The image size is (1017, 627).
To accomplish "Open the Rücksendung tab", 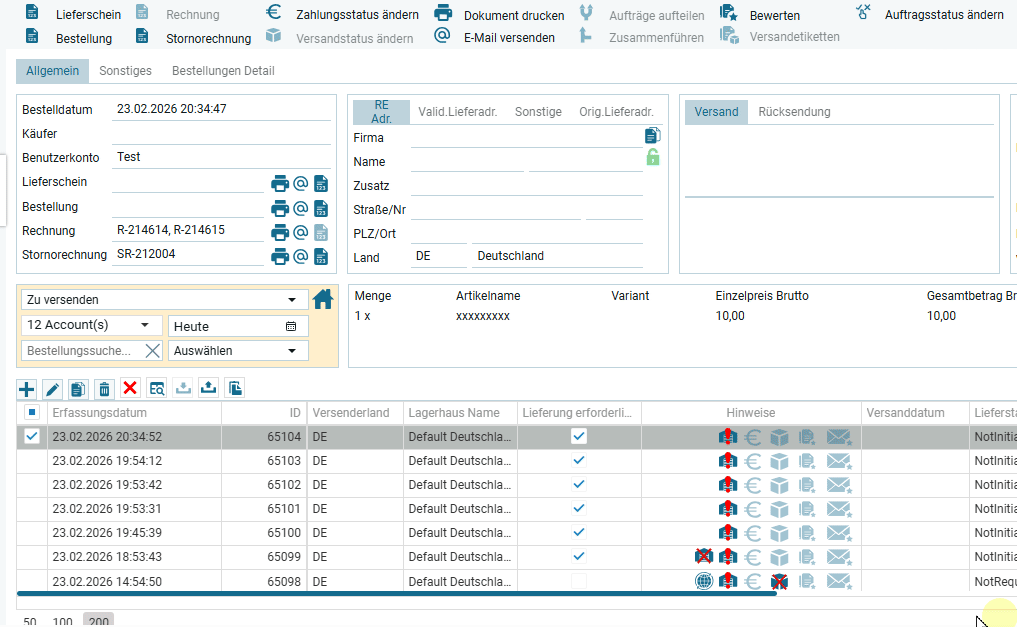I will click(794, 112).
